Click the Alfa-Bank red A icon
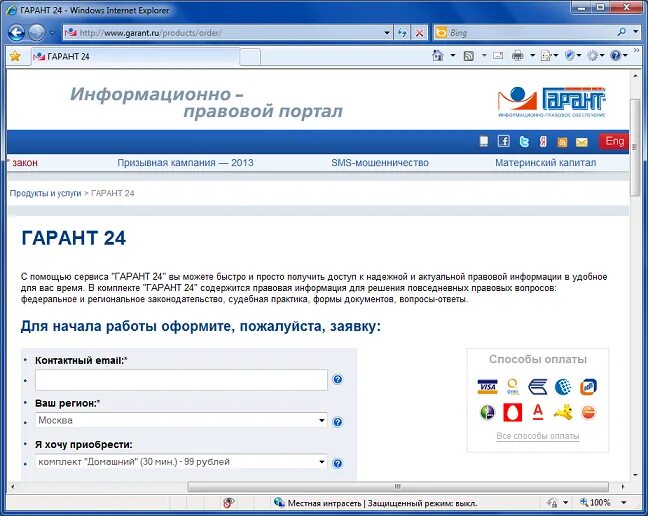Screen dimensions: 648x516 pos(538,412)
